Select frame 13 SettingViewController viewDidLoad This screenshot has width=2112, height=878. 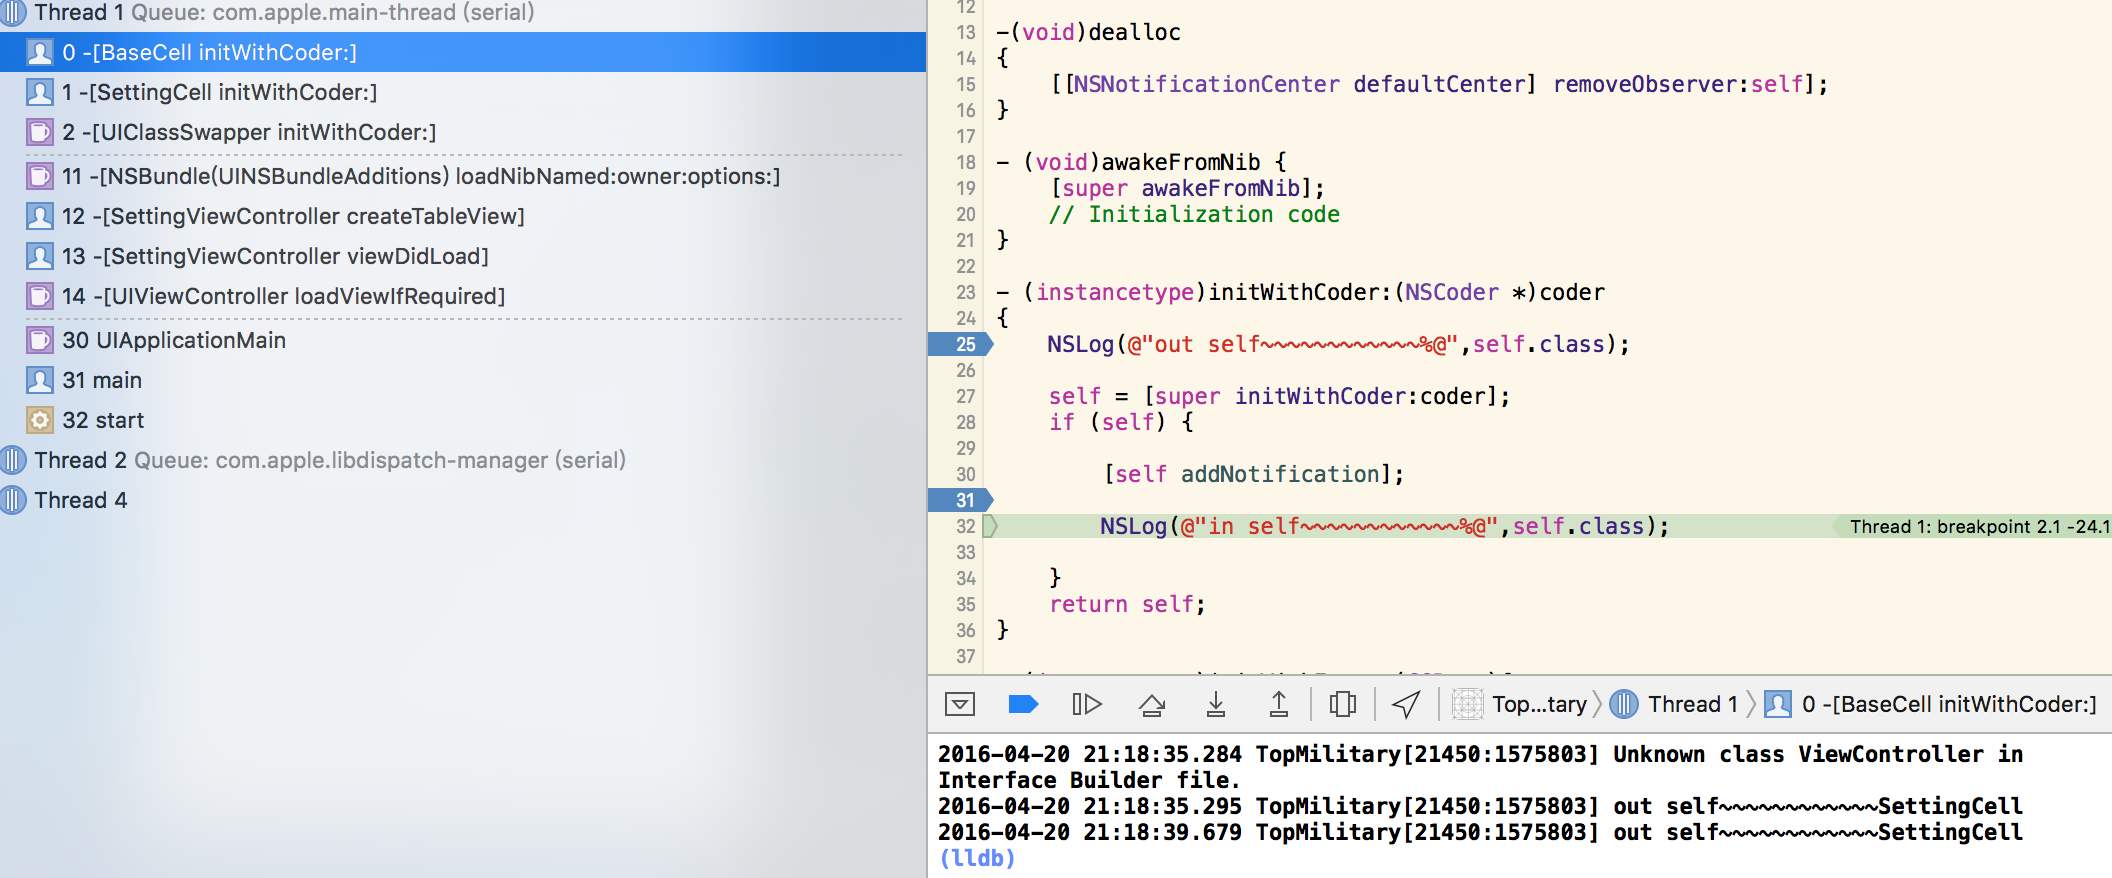pos(463,256)
